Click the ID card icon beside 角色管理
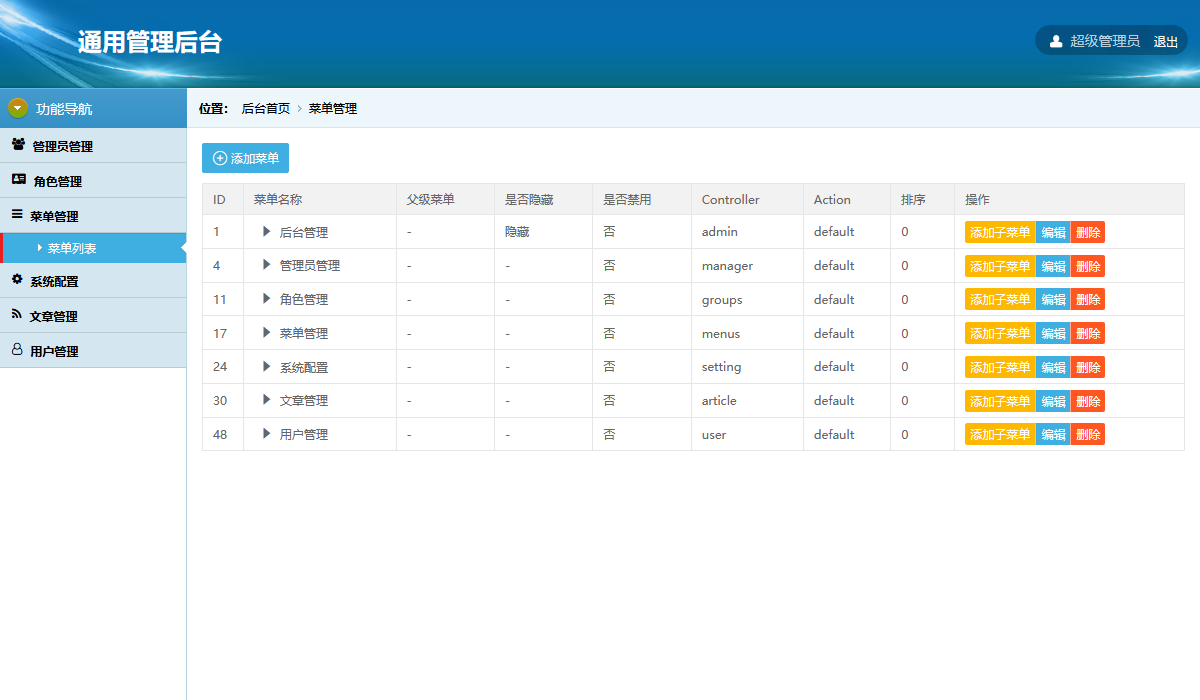1200x700 pixels. pos(18,180)
